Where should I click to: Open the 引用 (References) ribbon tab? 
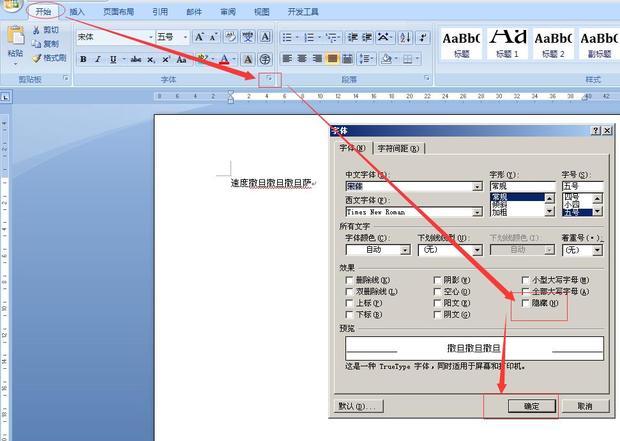[160, 12]
